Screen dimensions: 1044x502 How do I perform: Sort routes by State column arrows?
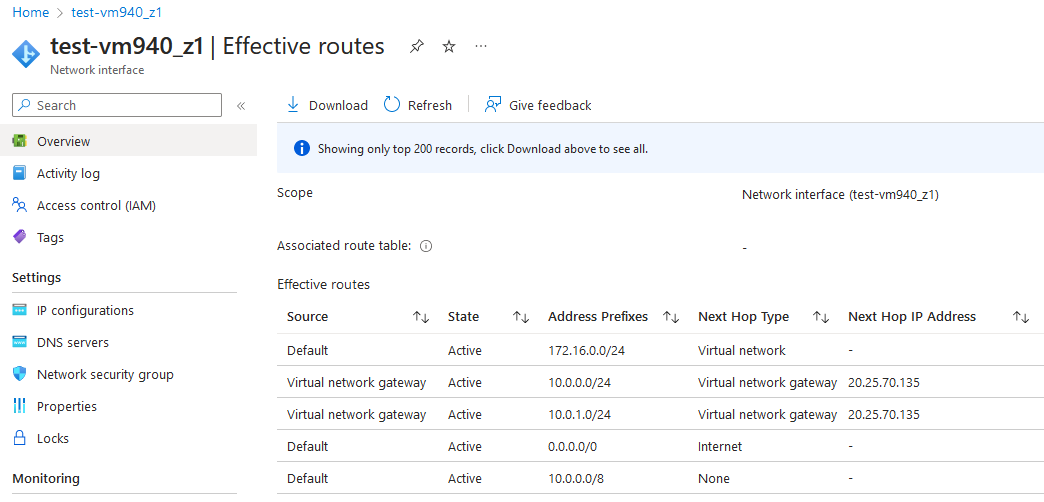(x=521, y=317)
